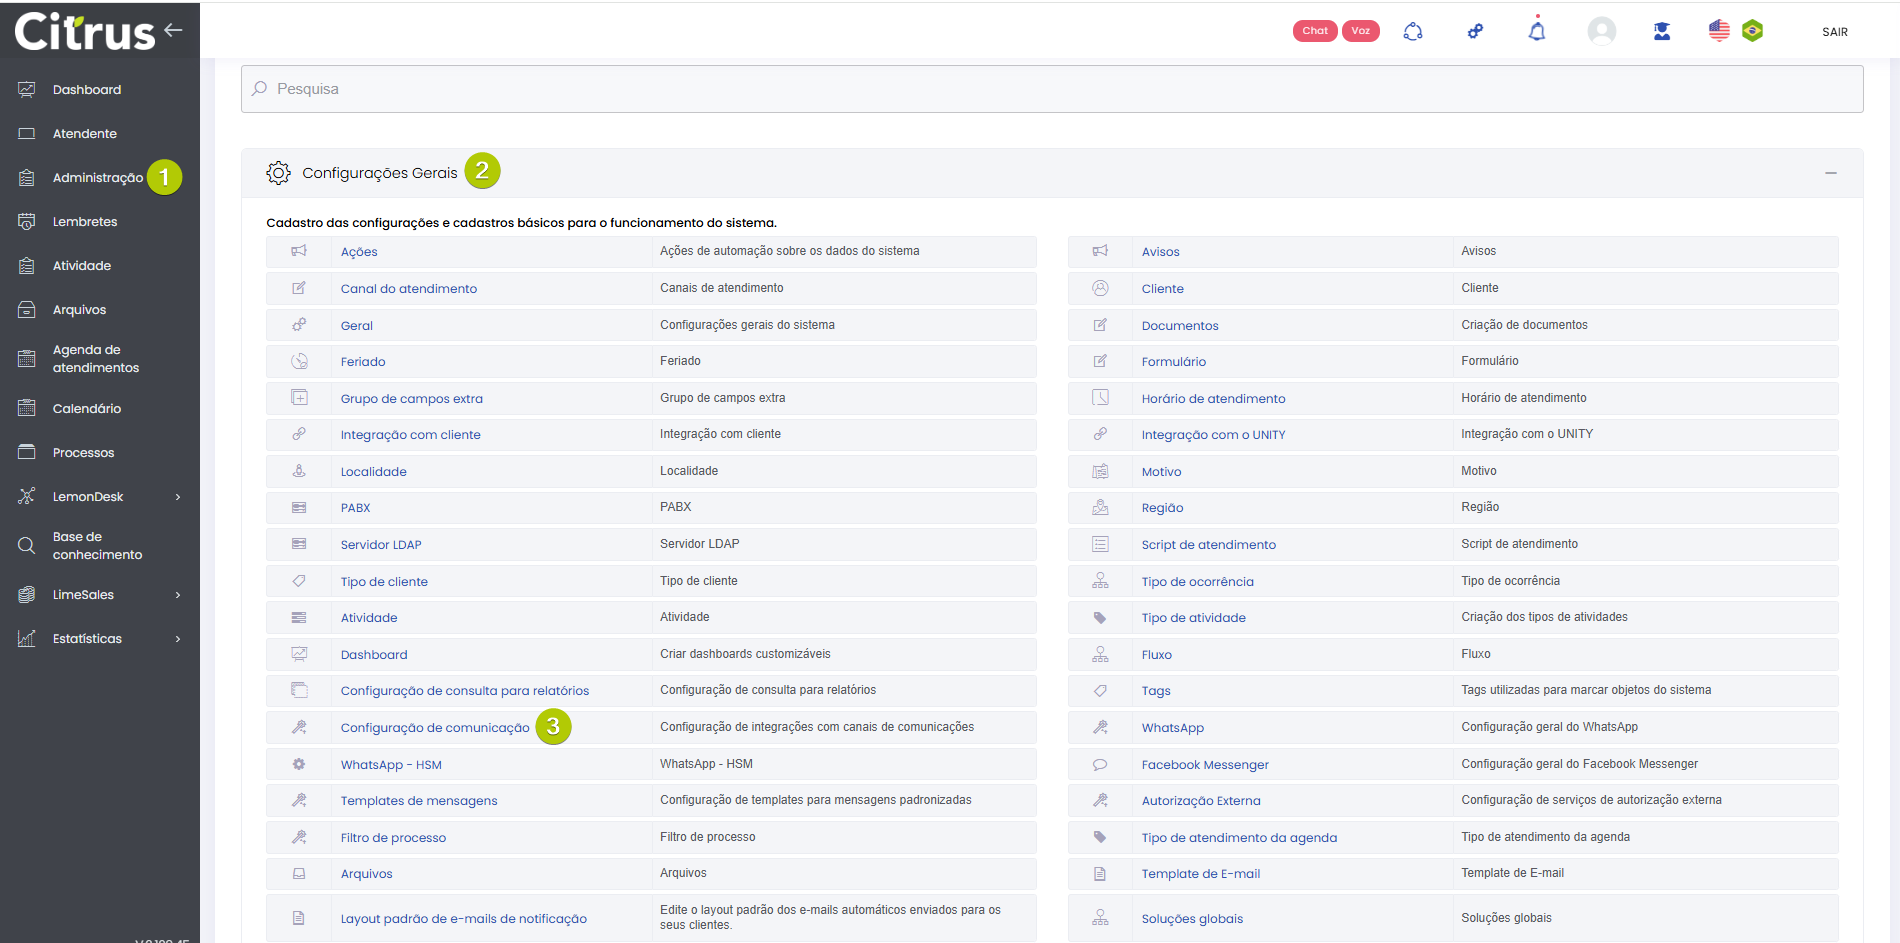
Task: Click the circular connected-nodes icon in header
Action: point(1413,31)
